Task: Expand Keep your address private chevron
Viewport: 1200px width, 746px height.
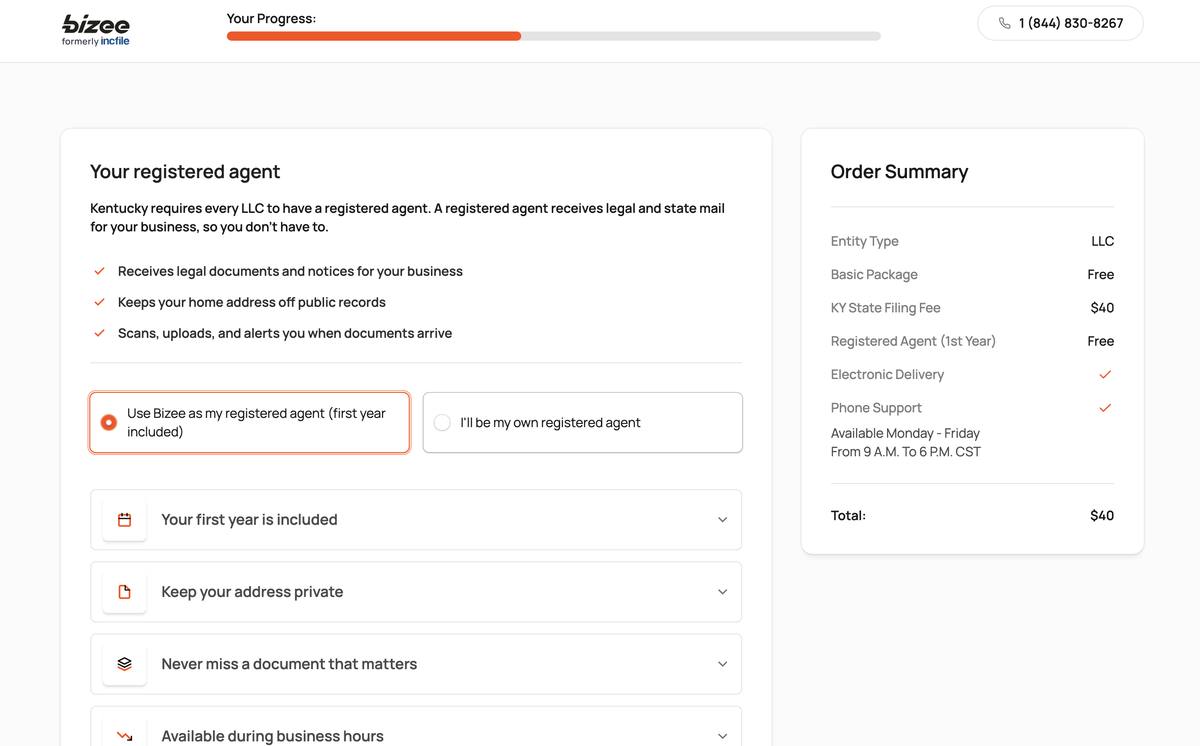Action: (x=722, y=592)
